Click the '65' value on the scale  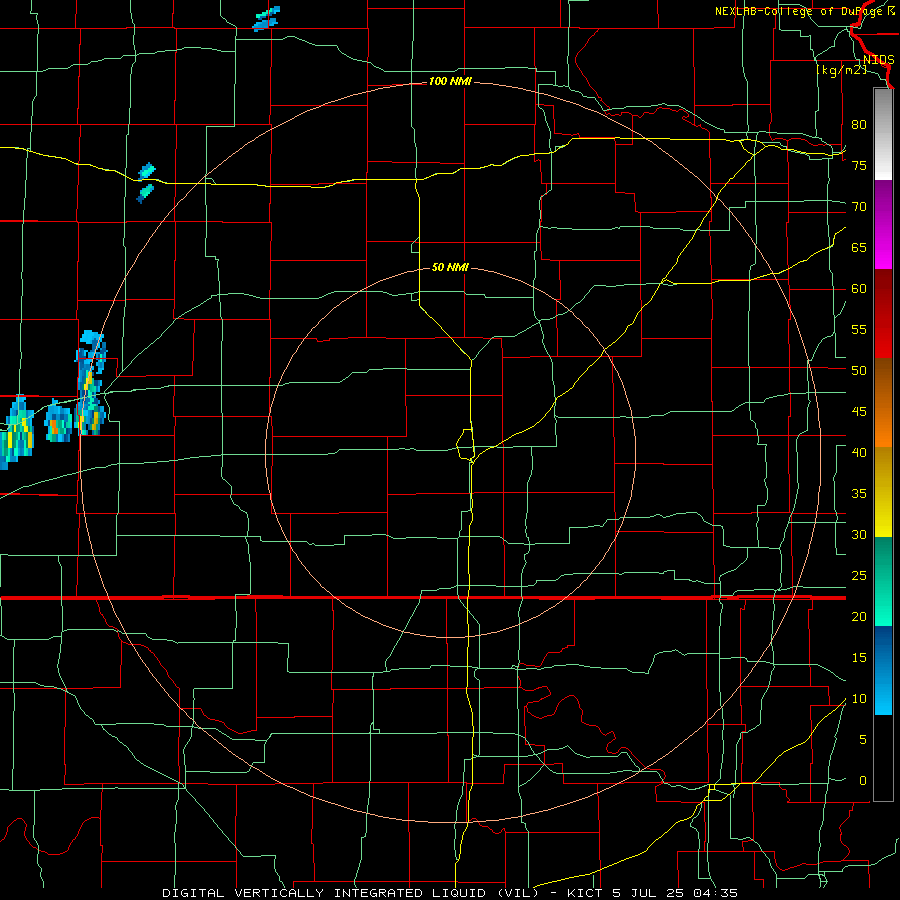859,247
